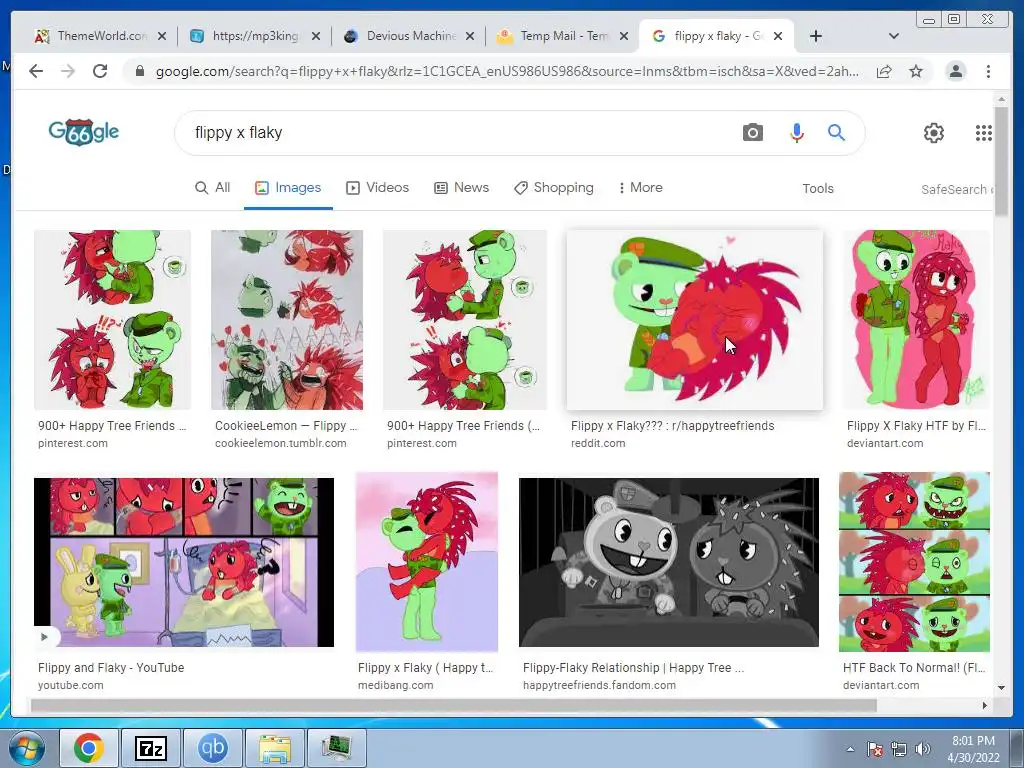
Task: Select the Images search category
Action: [288, 188]
